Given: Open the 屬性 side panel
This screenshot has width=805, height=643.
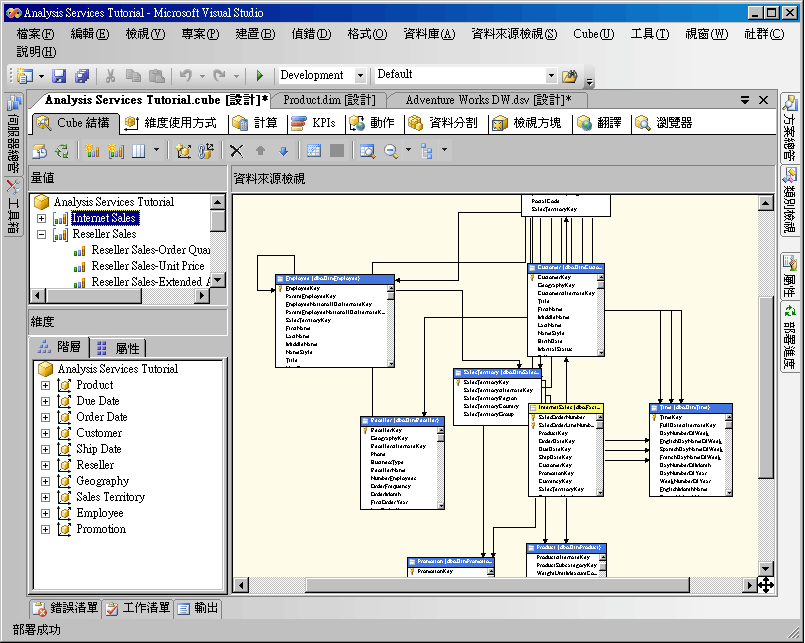Looking at the screenshot, I should (790, 276).
